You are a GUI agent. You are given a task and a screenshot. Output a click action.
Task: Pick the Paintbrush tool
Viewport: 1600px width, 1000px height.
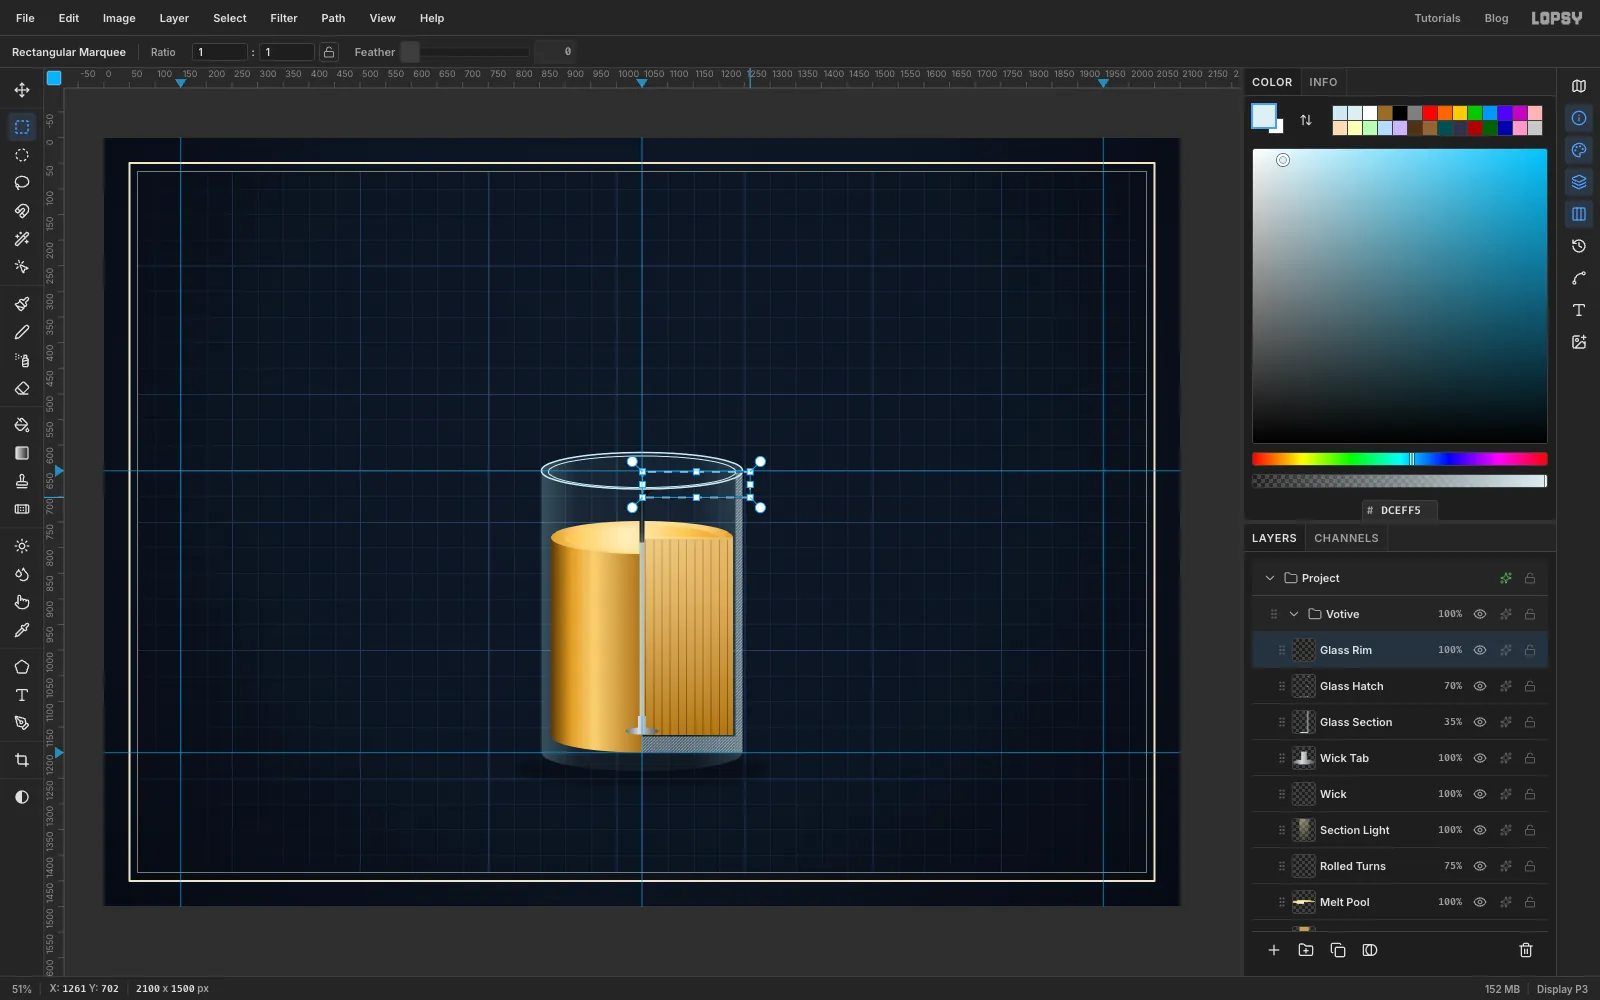point(22,304)
